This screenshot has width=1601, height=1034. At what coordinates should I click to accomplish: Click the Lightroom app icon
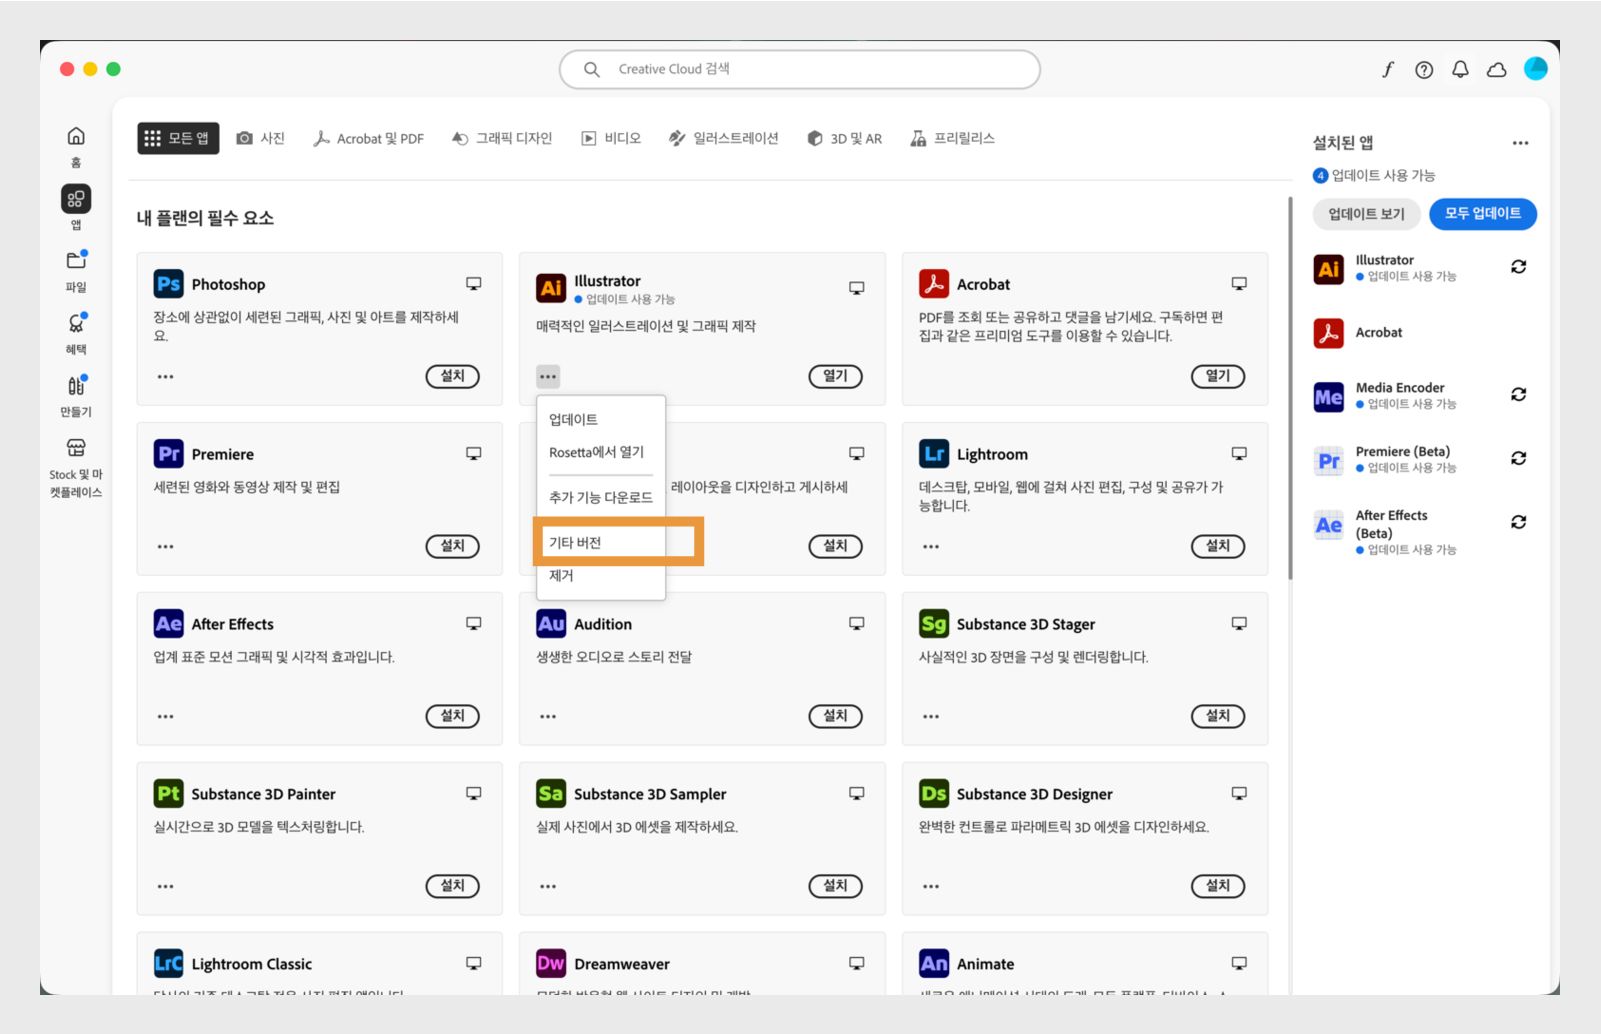click(934, 454)
